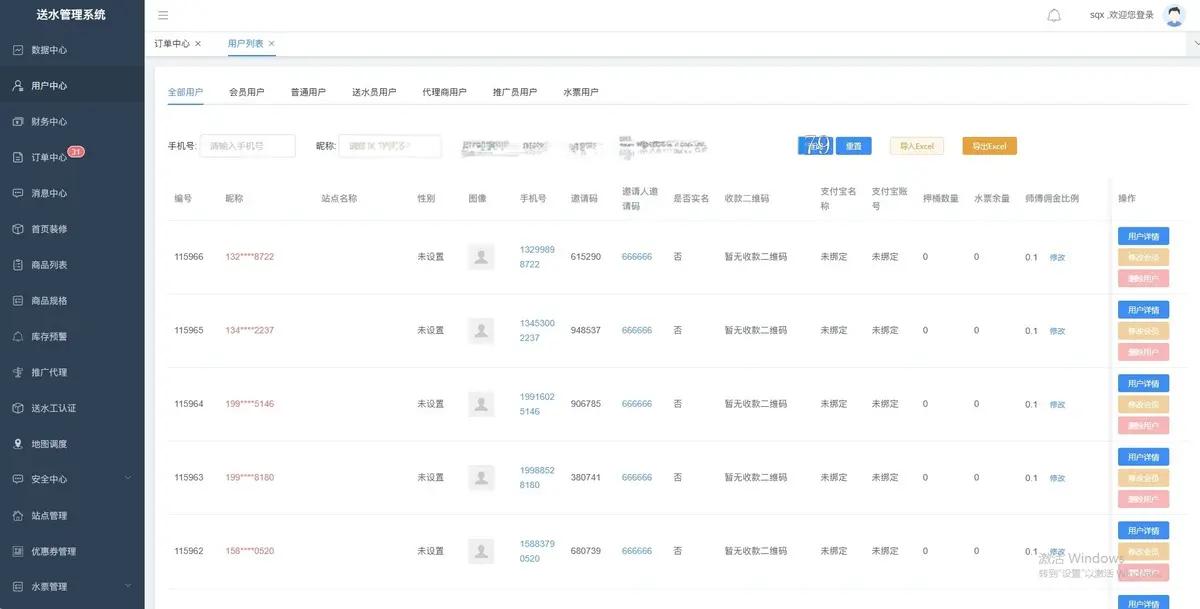The width and height of the screenshot is (1200, 609).
Task: Open 送水工认证 in the sidebar
Action: (72, 408)
